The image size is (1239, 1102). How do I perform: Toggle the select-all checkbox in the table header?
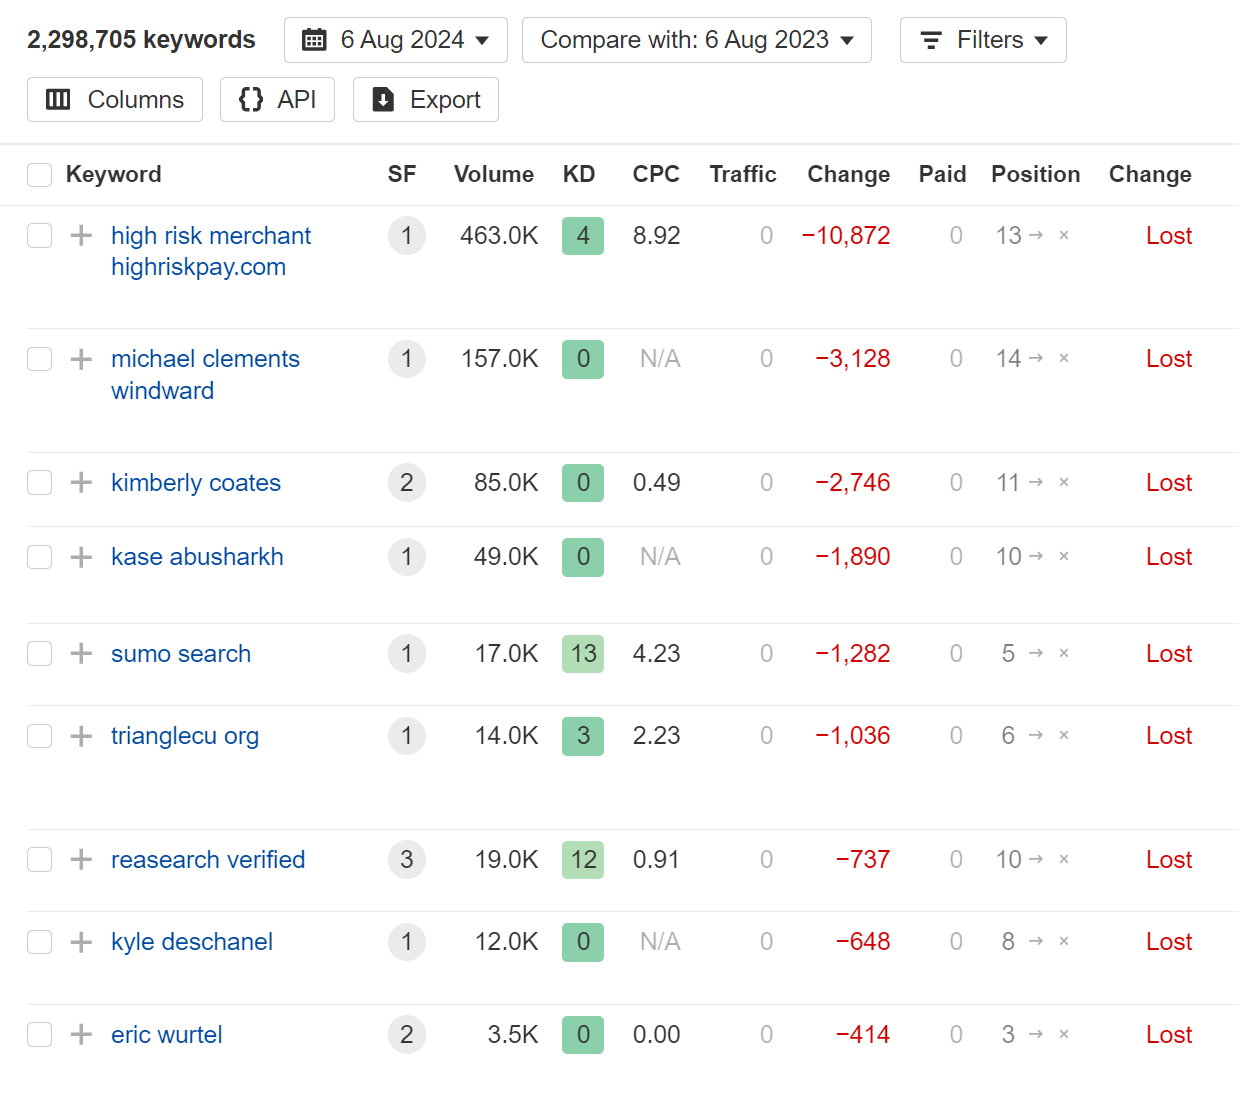pos(39,174)
